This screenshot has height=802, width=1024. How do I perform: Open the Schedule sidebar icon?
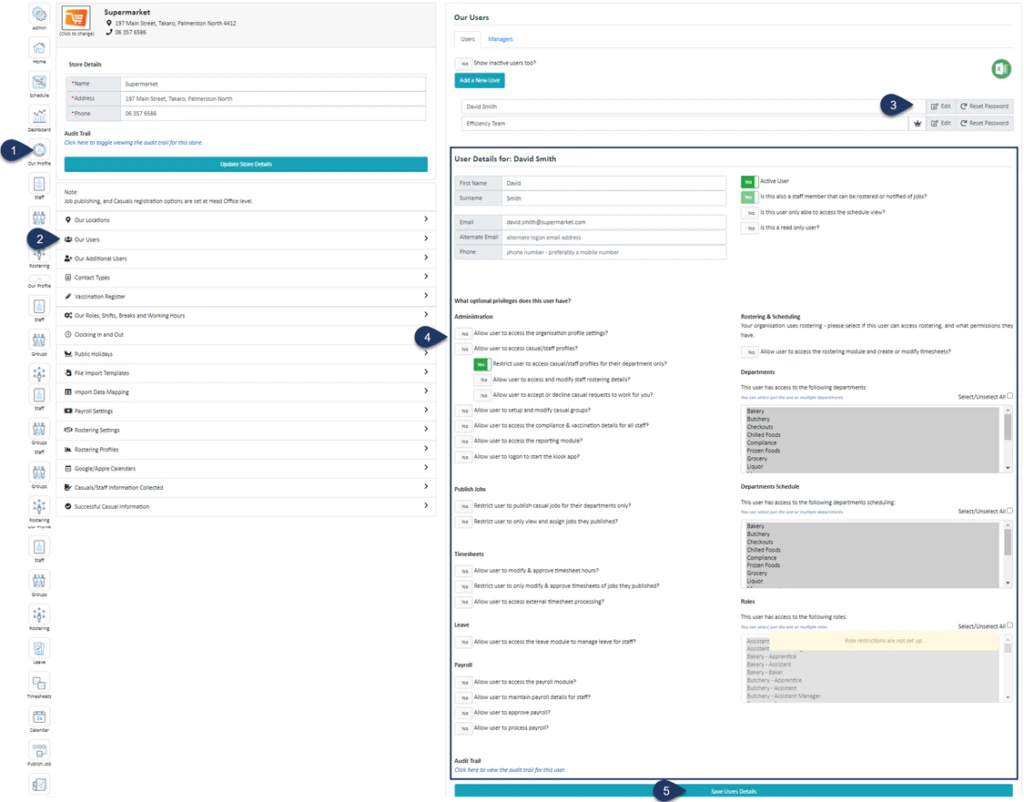pos(39,82)
